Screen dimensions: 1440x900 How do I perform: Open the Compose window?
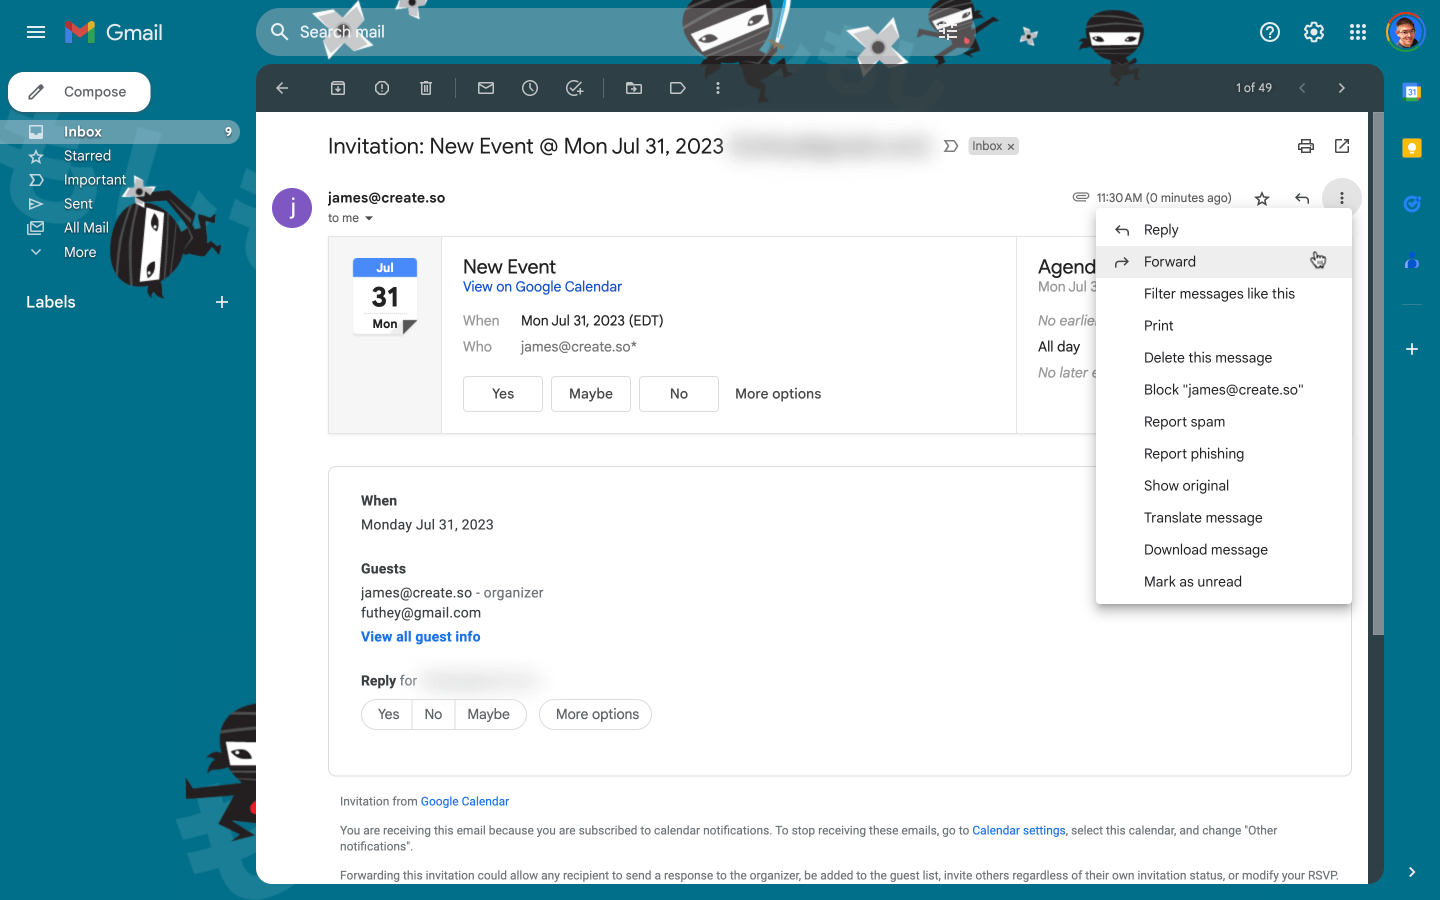[x=79, y=92]
